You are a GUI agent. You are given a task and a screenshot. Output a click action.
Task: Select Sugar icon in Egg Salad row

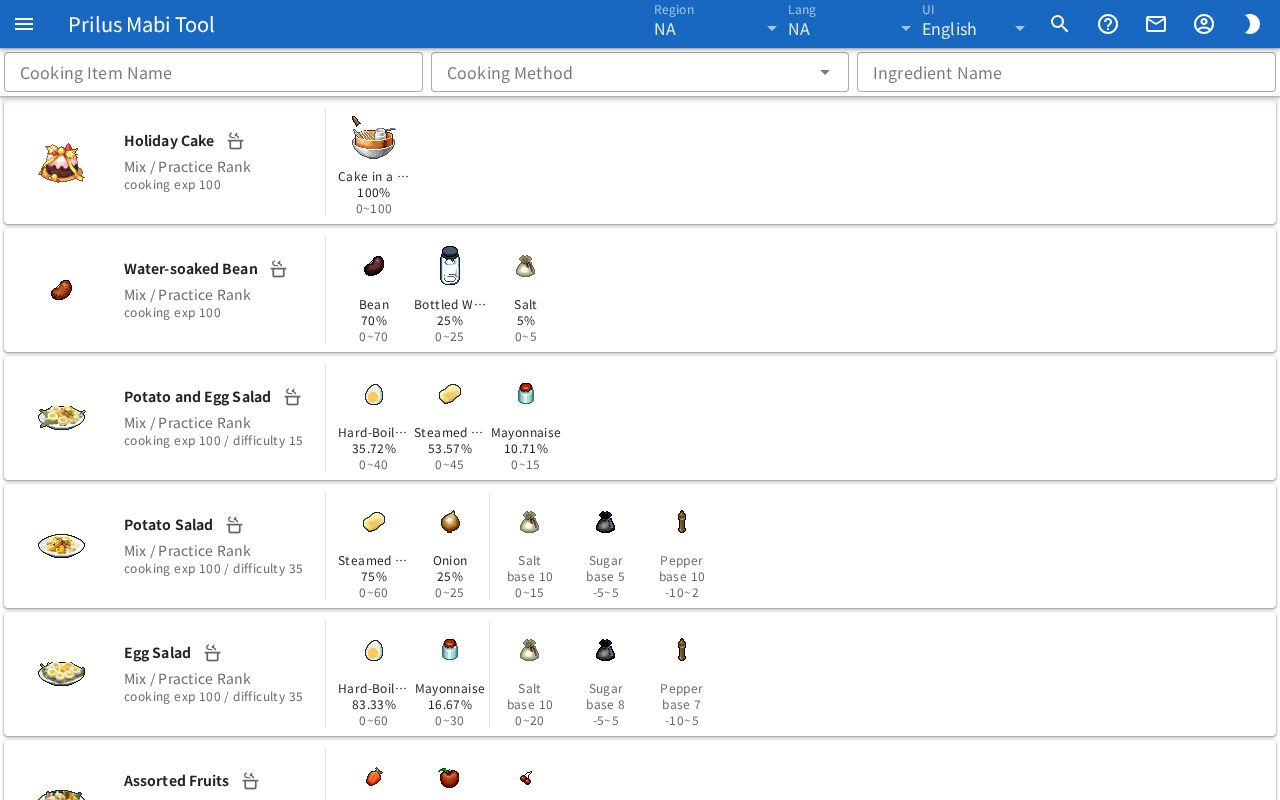[x=606, y=650]
